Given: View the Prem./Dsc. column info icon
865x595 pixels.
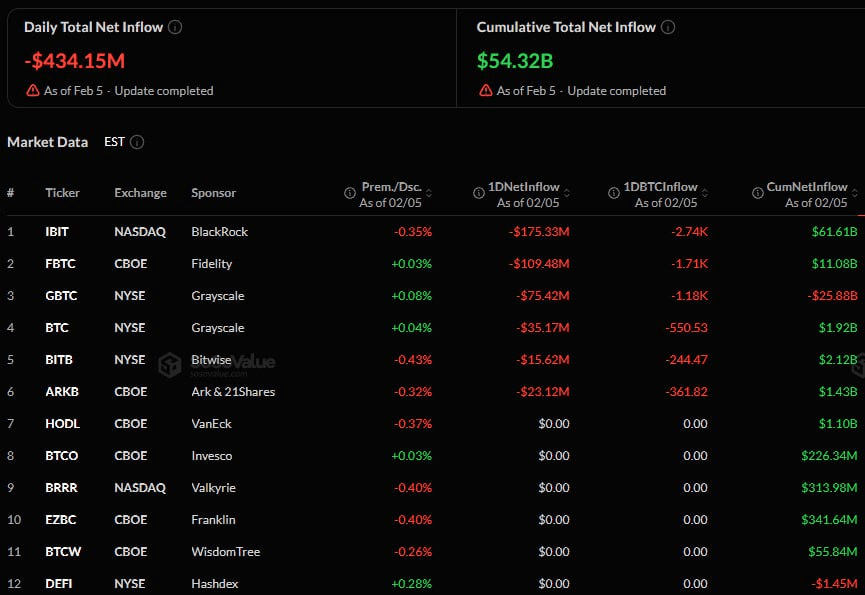Looking at the screenshot, I should (349, 192).
